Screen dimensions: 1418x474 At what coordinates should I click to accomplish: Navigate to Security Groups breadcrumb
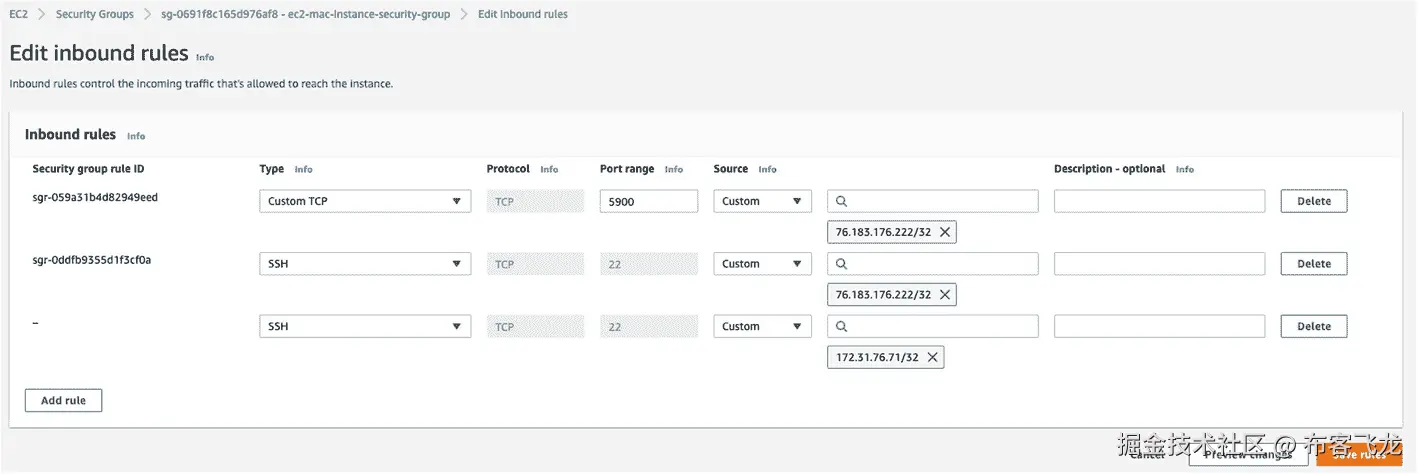click(95, 15)
